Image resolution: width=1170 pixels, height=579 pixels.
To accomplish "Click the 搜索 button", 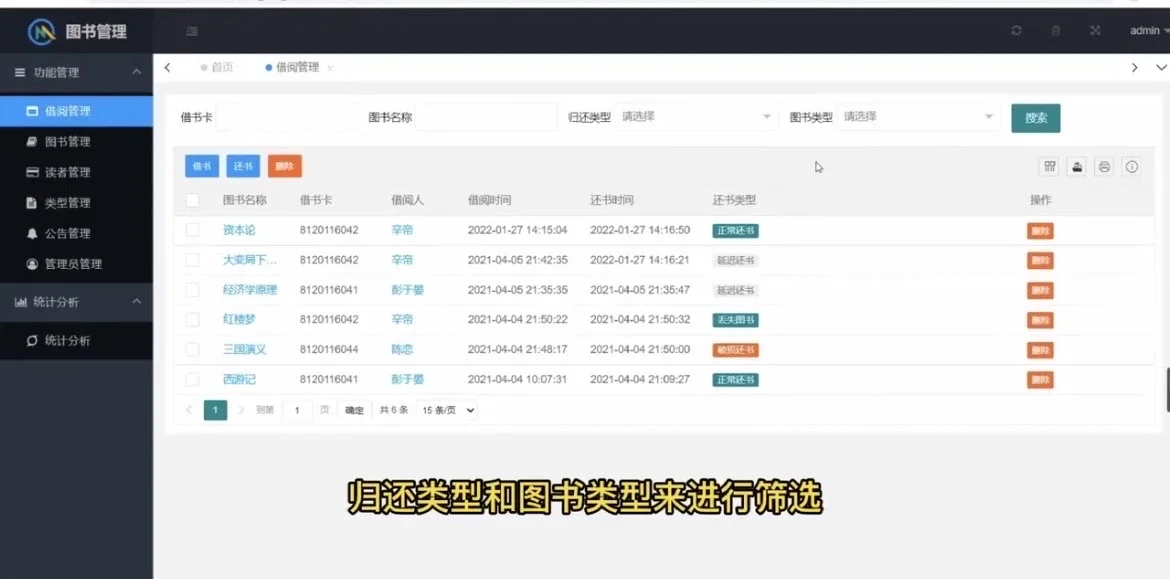I will point(1035,117).
